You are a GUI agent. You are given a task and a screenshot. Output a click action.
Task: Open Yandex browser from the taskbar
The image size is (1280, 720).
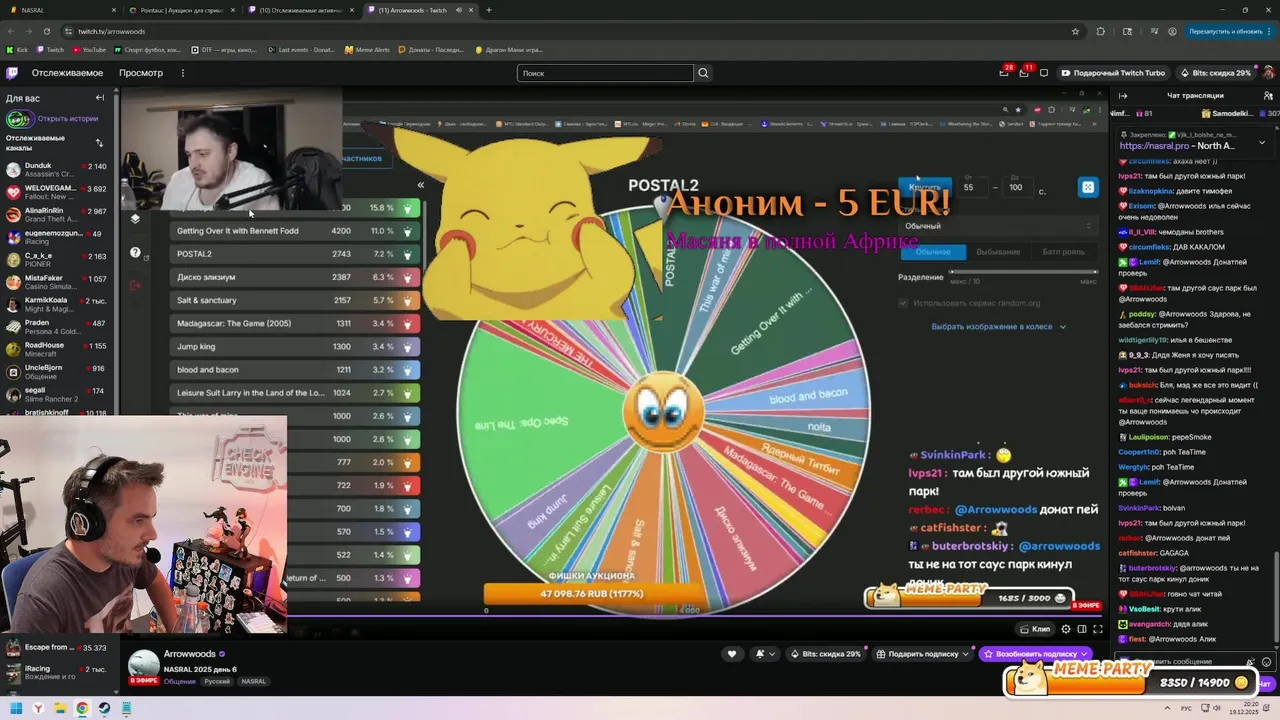[x=38, y=708]
